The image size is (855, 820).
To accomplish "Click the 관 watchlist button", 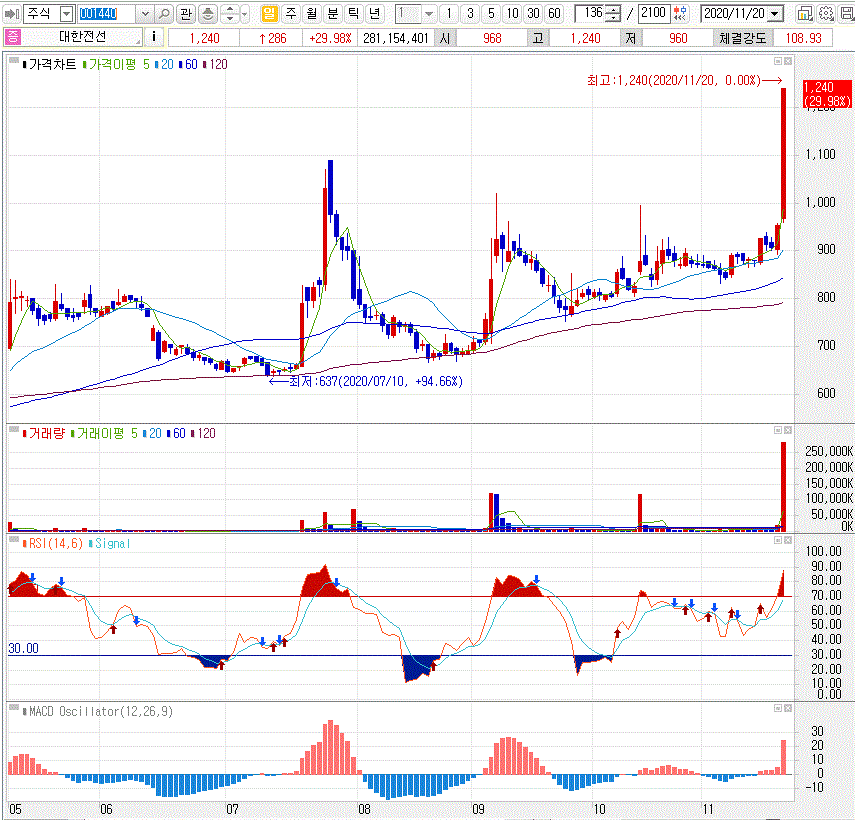I will click(186, 14).
